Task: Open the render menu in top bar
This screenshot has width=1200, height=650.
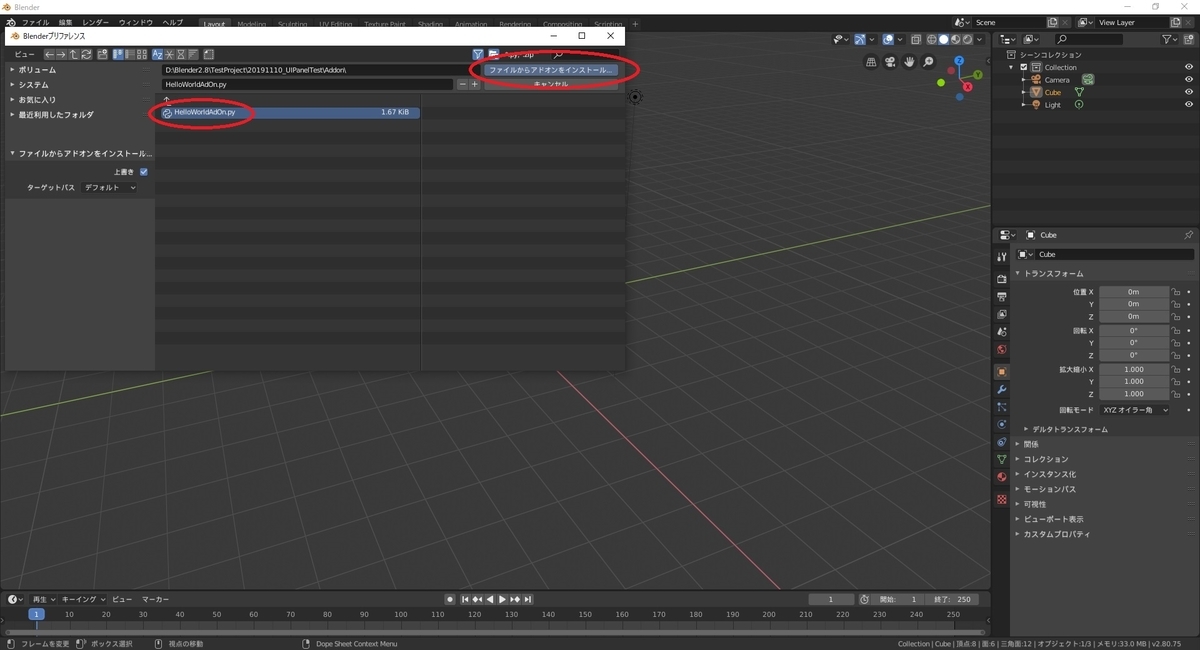Action: tap(96, 22)
